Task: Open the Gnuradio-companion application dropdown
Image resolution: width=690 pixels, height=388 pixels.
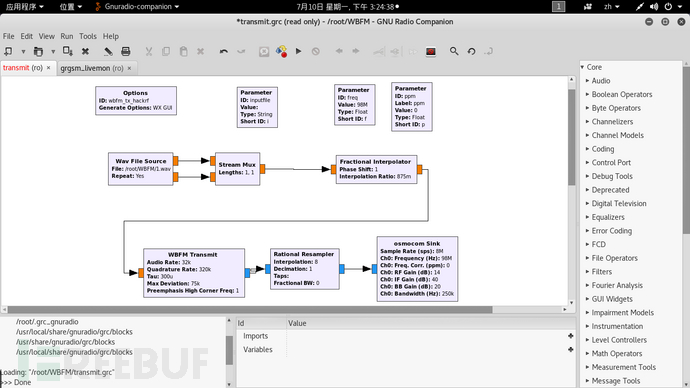Action: (137, 7)
